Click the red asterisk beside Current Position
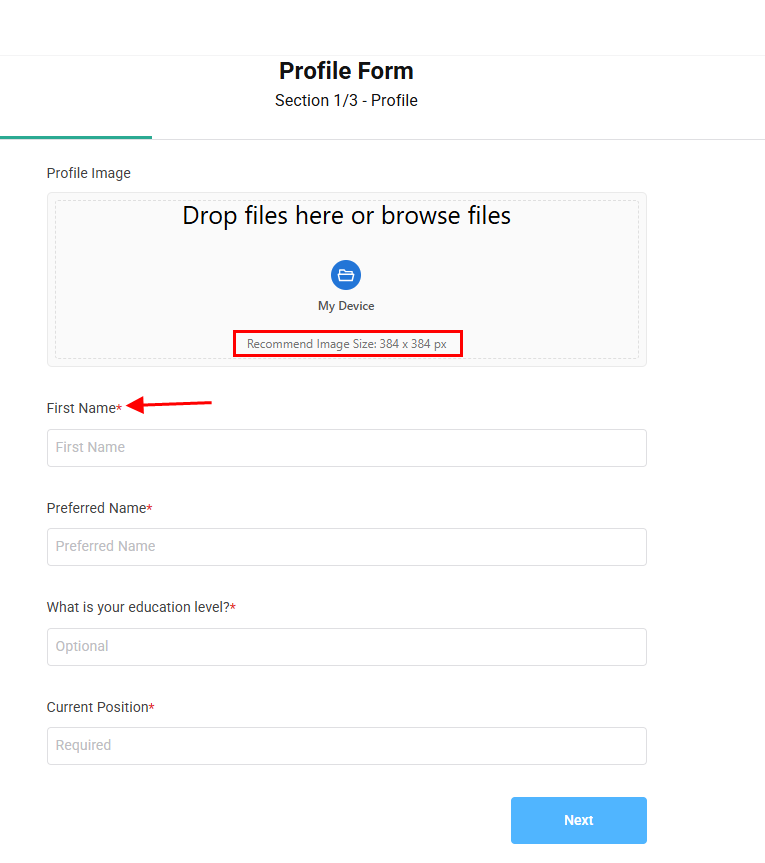The width and height of the screenshot is (765, 863). click(152, 707)
